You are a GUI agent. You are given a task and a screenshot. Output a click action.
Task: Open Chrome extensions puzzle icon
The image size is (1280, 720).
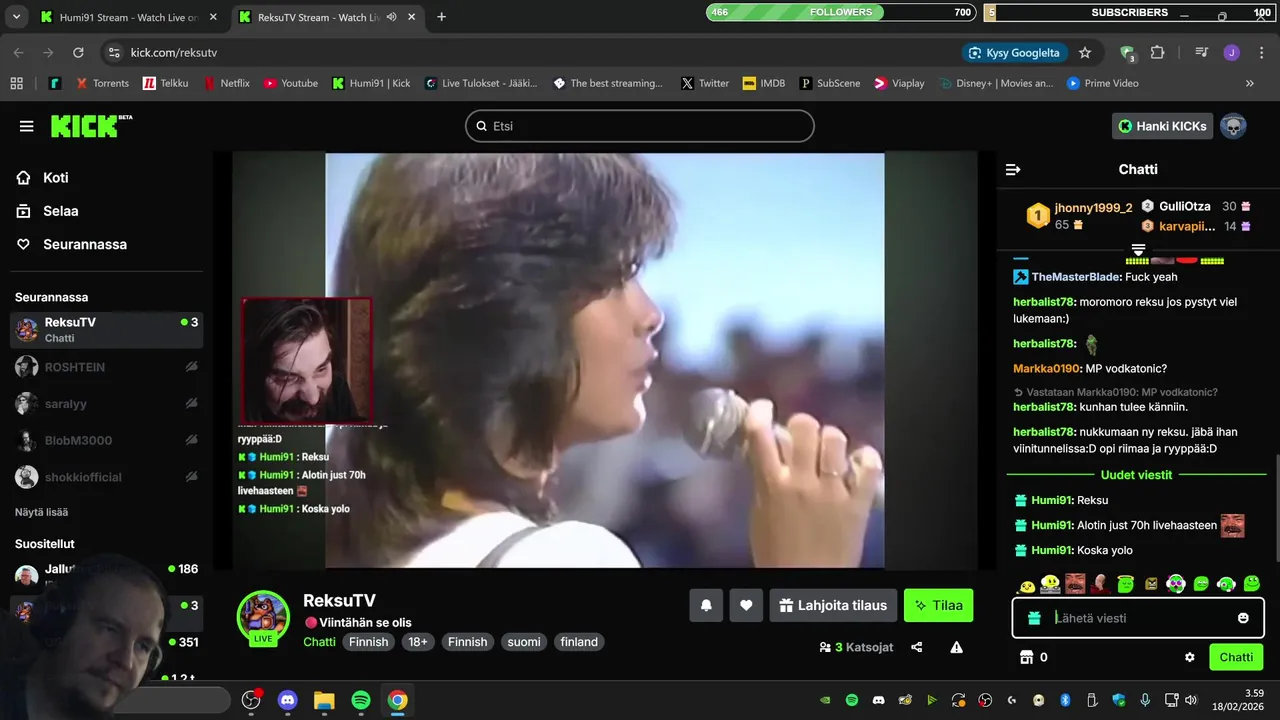(1158, 52)
